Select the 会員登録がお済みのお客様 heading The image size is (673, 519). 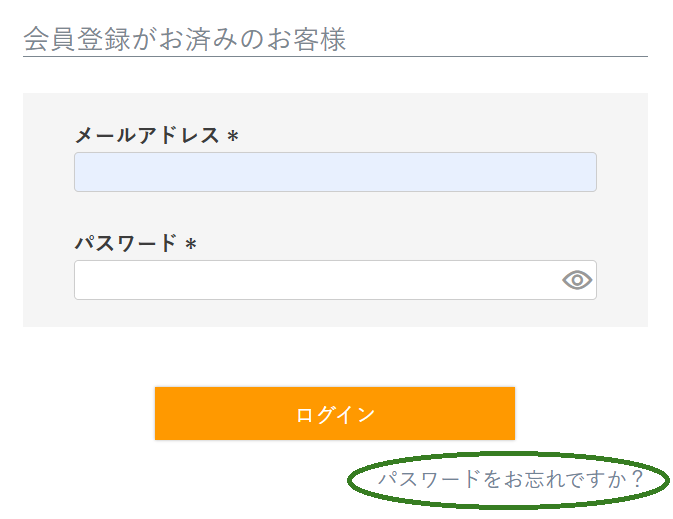click(x=185, y=40)
